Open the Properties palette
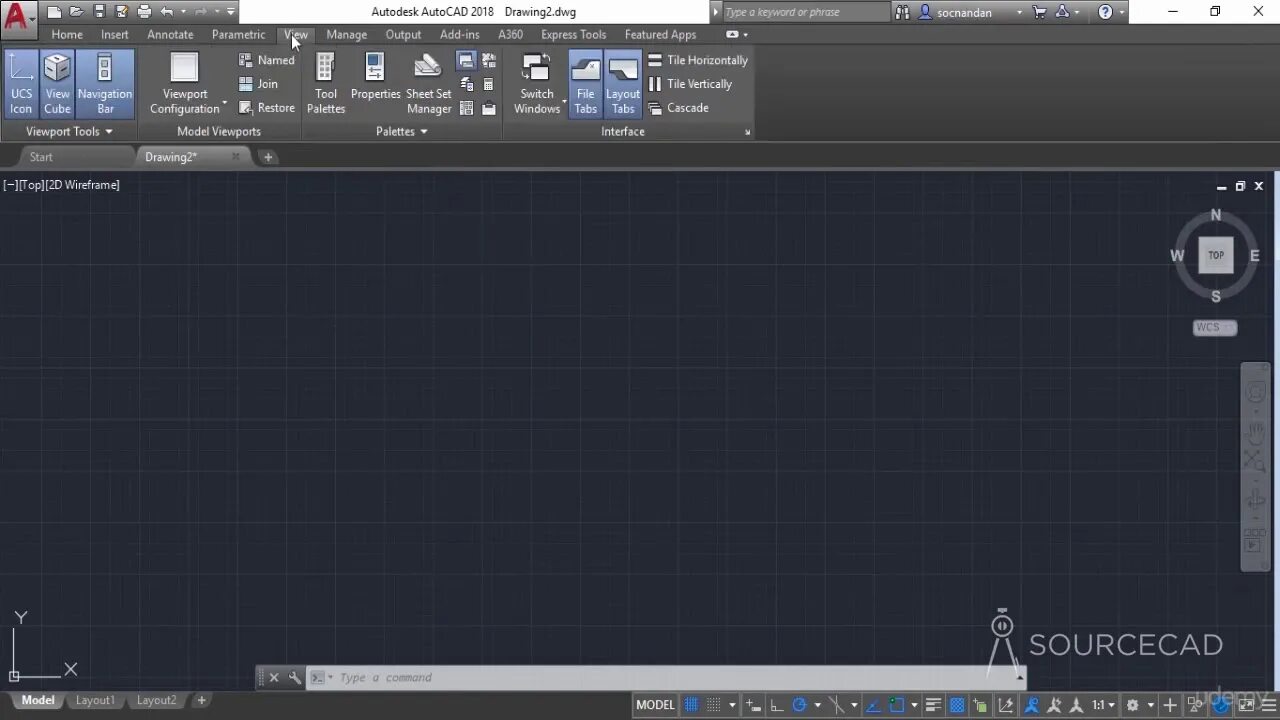This screenshot has width=1280, height=720. point(375,78)
